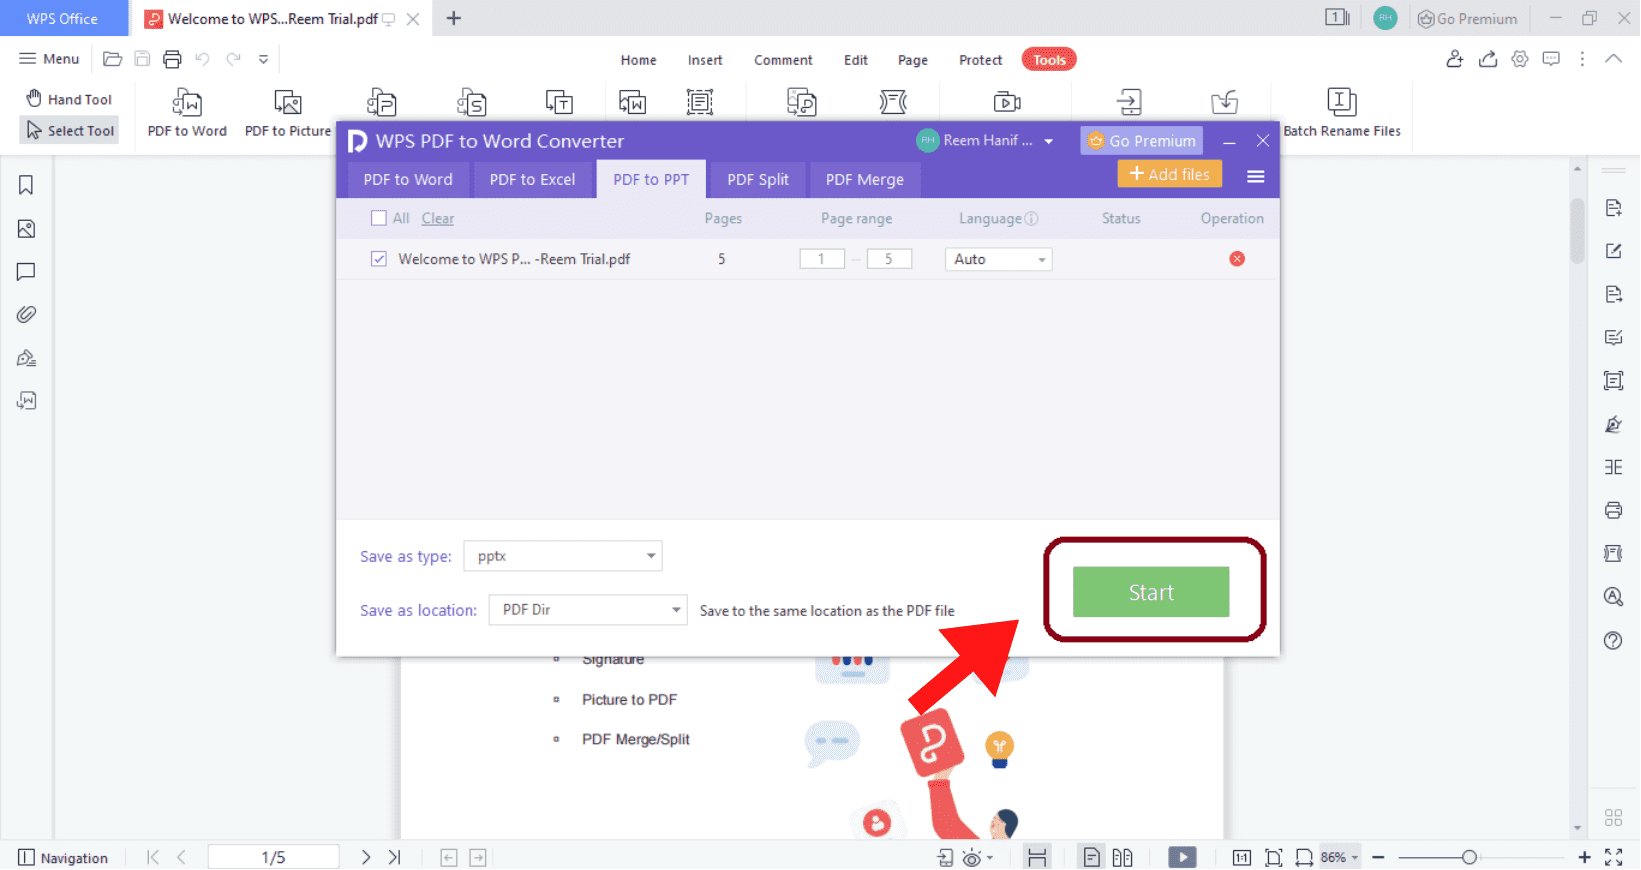Click Go Premium in the main title bar
The width and height of the screenshot is (1641, 870).
tap(1467, 18)
